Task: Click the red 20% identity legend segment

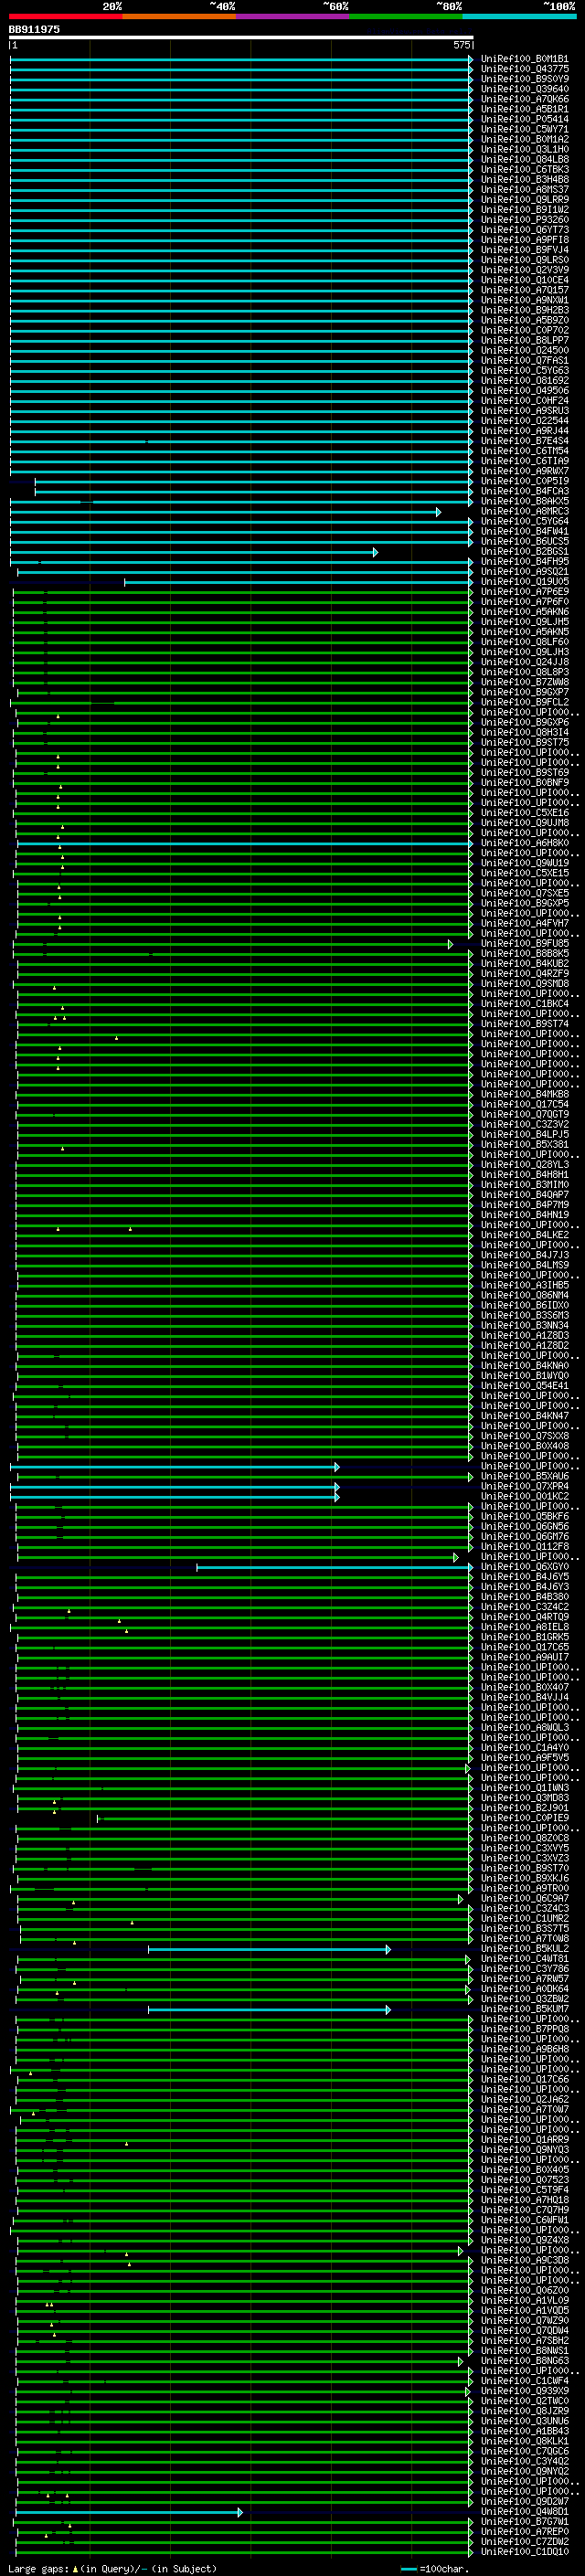Action: tap(65, 16)
